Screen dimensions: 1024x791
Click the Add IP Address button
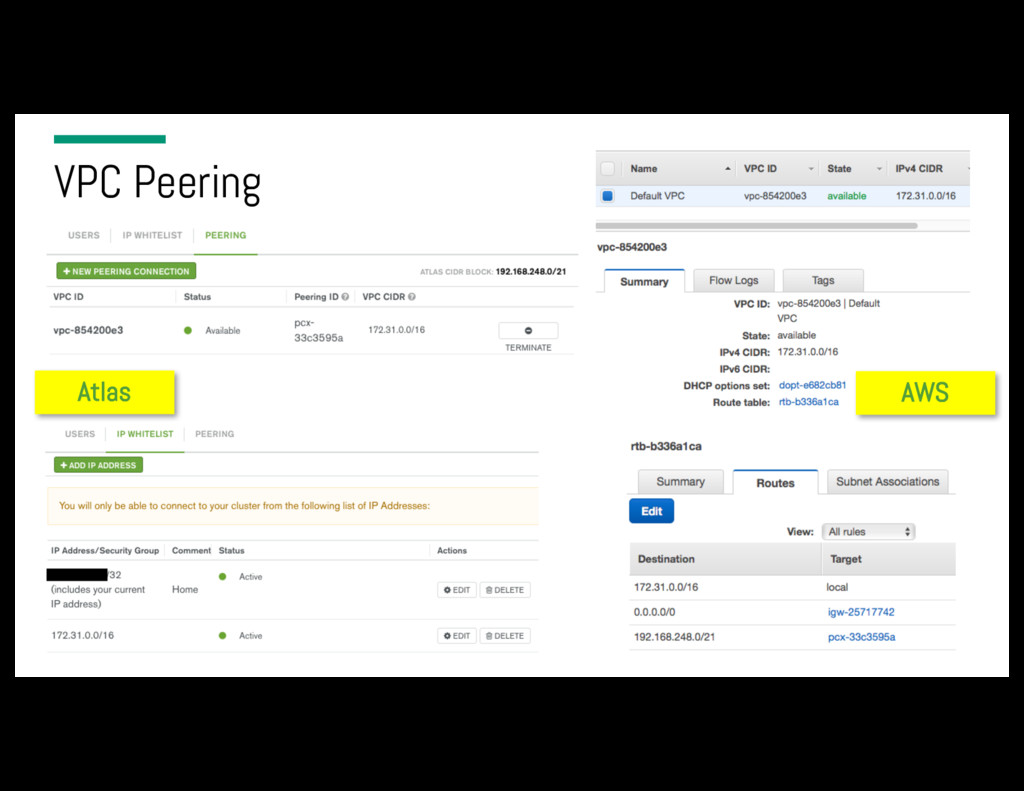[98, 465]
